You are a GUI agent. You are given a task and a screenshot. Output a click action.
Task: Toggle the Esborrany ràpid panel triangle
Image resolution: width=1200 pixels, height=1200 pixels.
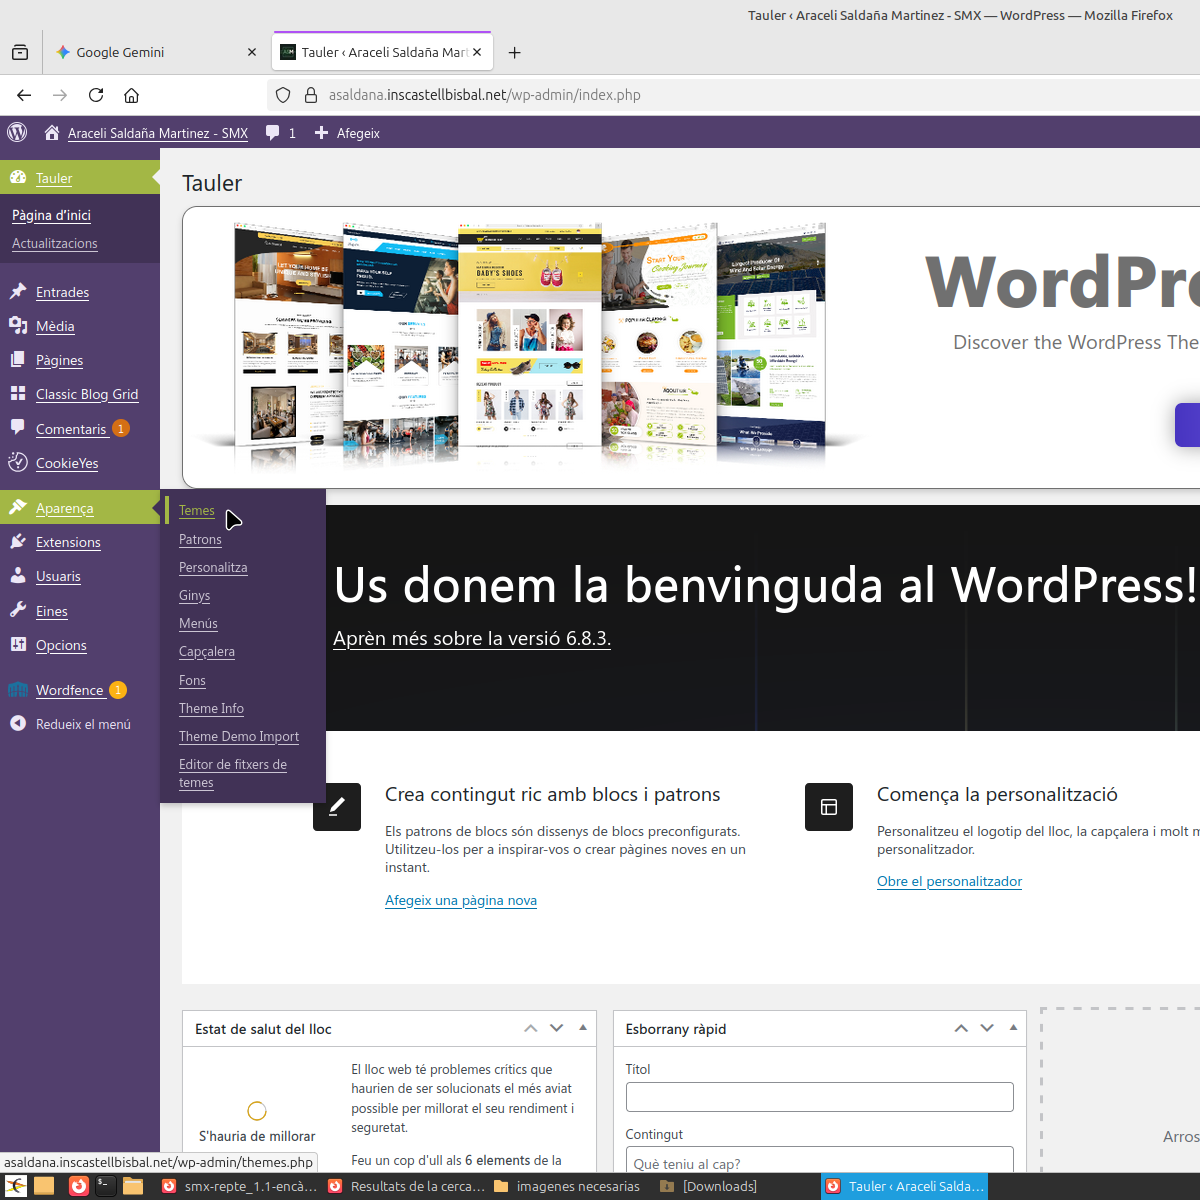pos(1013,1028)
